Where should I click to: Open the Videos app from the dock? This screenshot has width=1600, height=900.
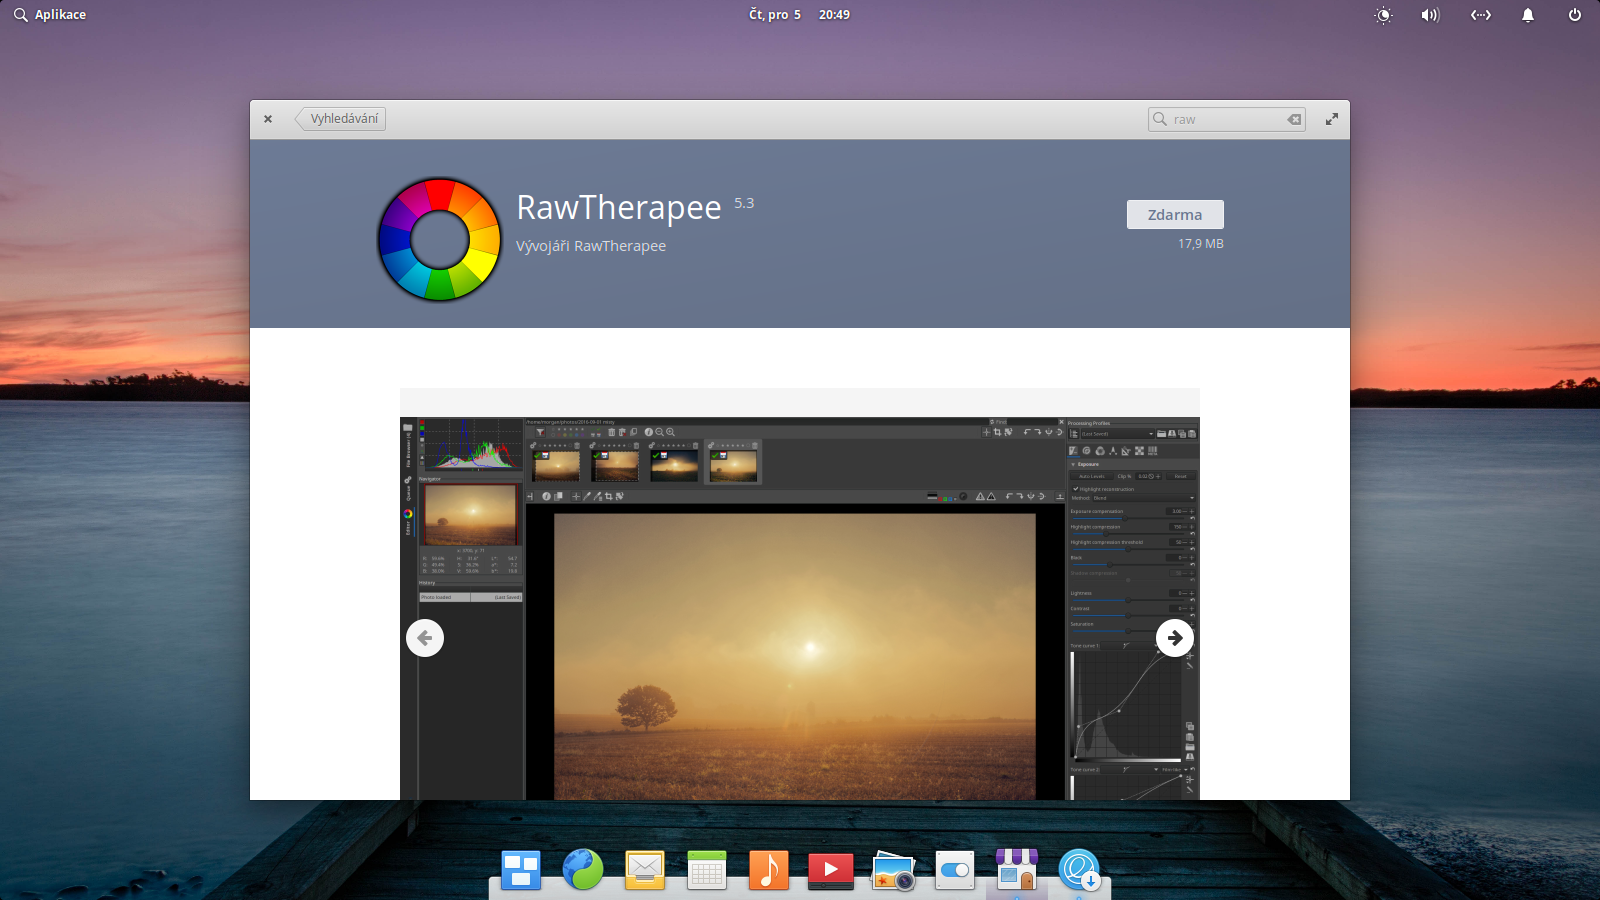[x=830, y=870]
